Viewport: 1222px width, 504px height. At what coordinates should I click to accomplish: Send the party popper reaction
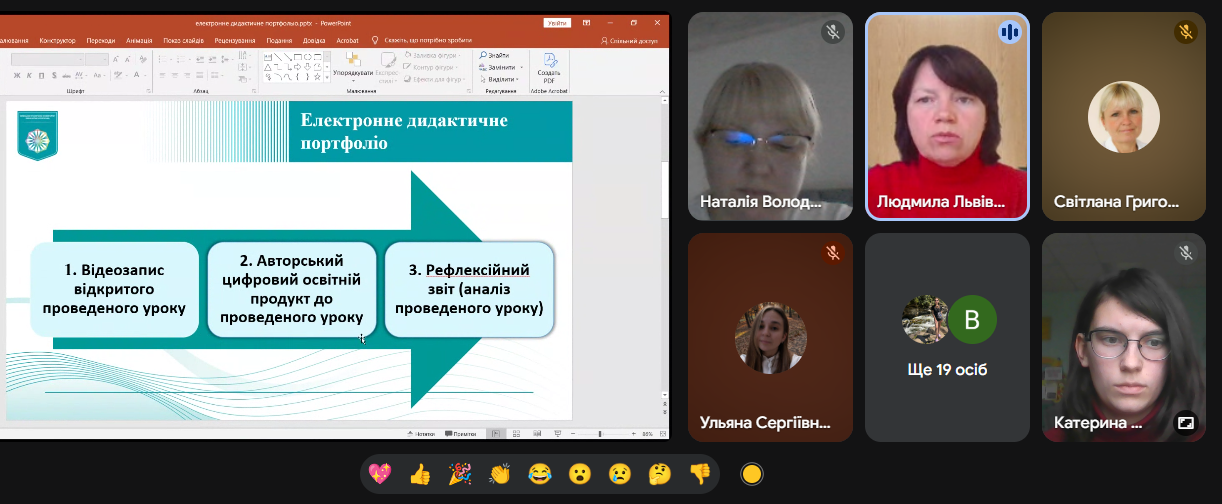[x=460, y=474]
